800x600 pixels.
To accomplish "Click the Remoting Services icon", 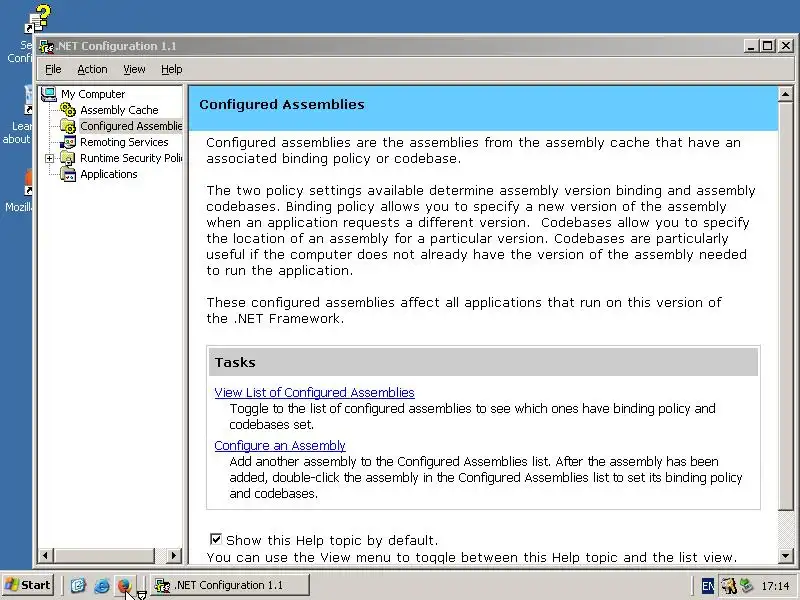I will 68,142.
